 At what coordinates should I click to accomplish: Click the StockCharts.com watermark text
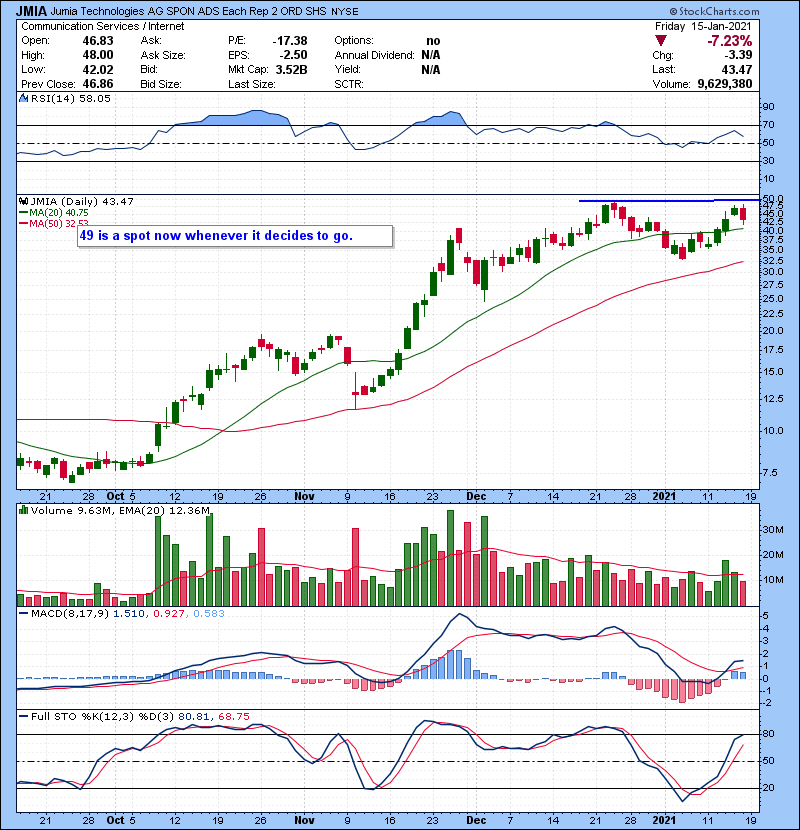[714, 11]
